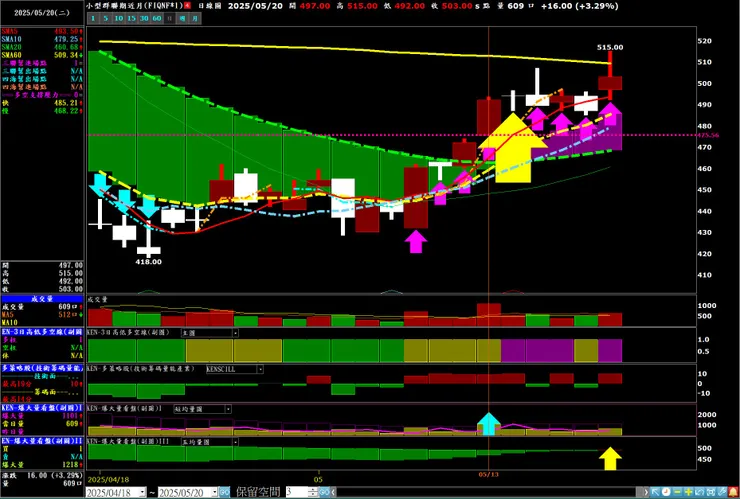Click the 05/13 date marker on axis
The image size is (740, 499).
(488, 474)
